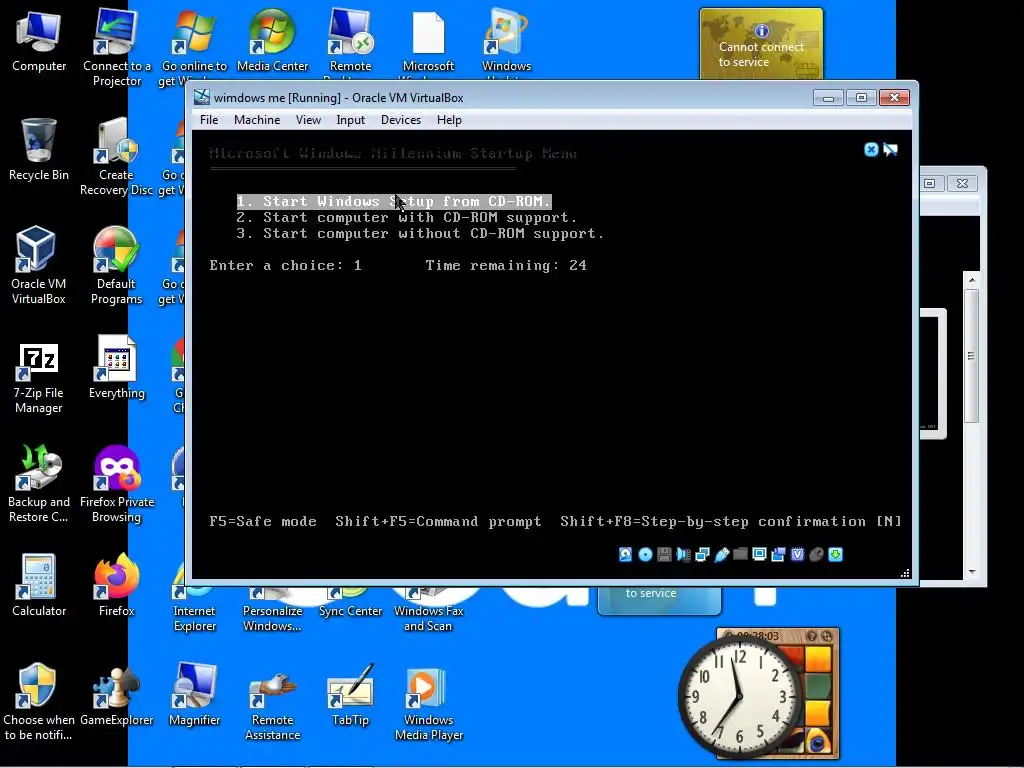Open the Machine menu
Viewport: 1024px width, 768px height.
click(x=257, y=120)
